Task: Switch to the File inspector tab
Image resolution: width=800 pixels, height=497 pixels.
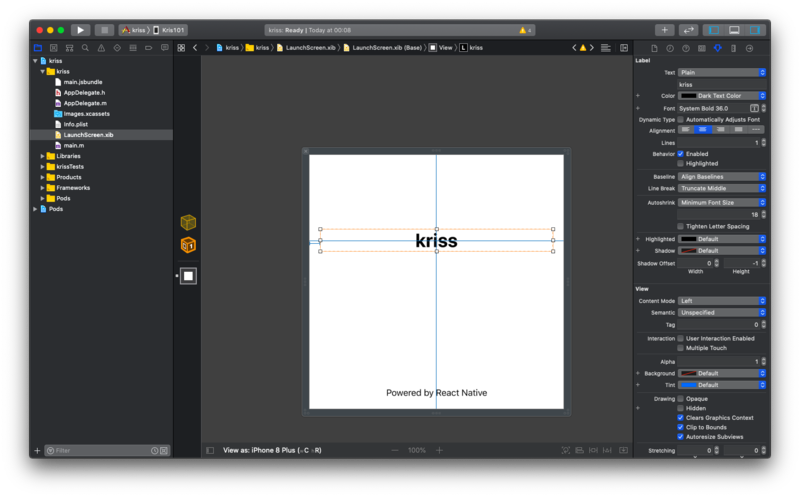Action: pyautogui.click(x=654, y=48)
